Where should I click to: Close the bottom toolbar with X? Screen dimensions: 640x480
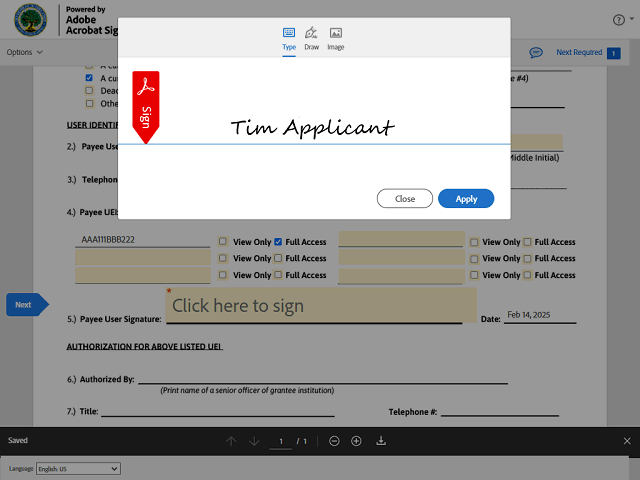tap(627, 441)
